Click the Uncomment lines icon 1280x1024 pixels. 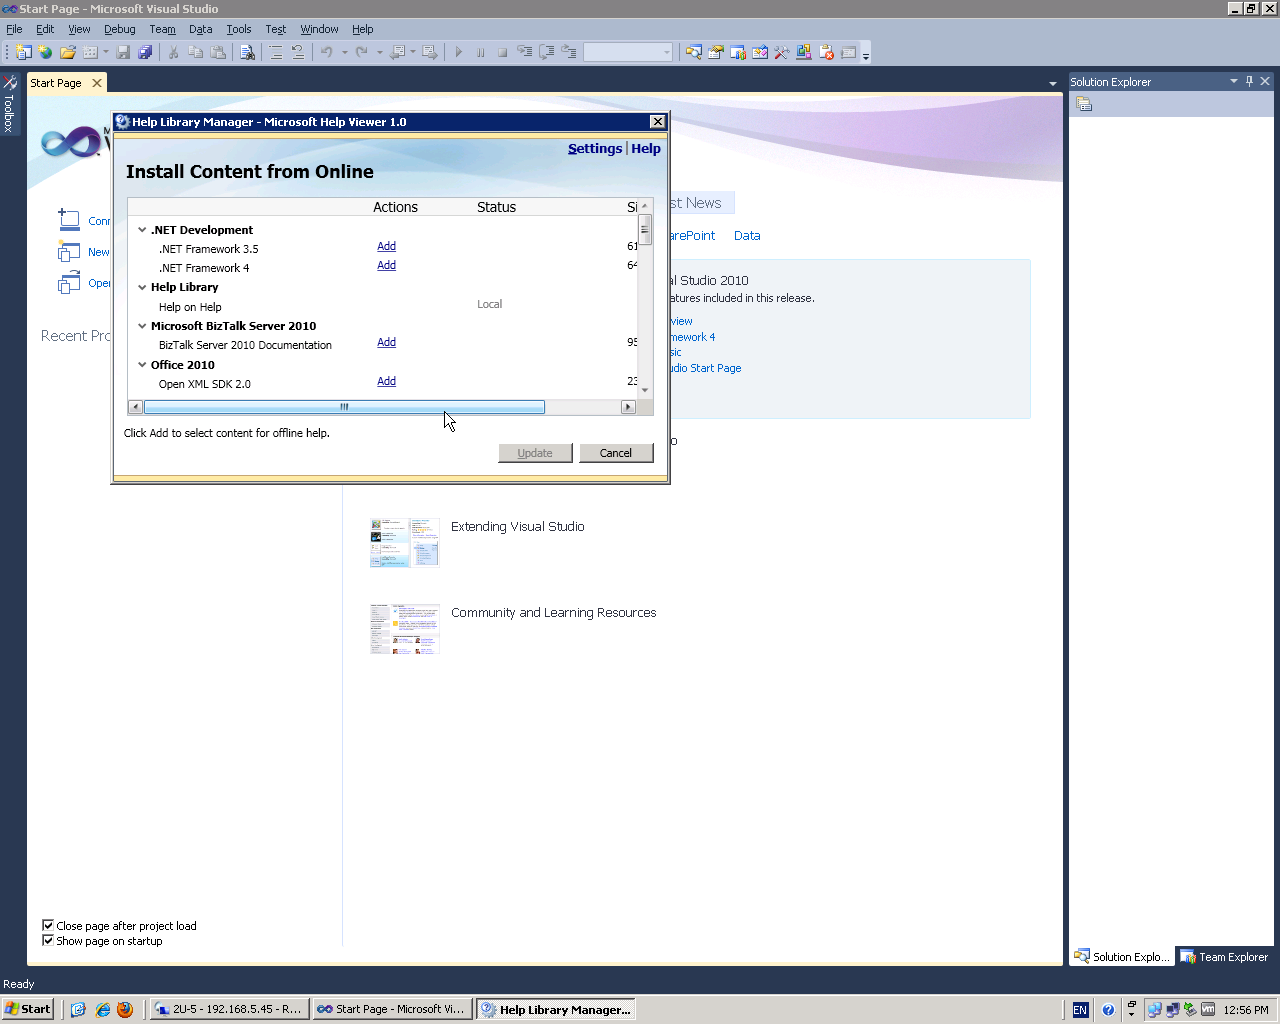(x=298, y=52)
